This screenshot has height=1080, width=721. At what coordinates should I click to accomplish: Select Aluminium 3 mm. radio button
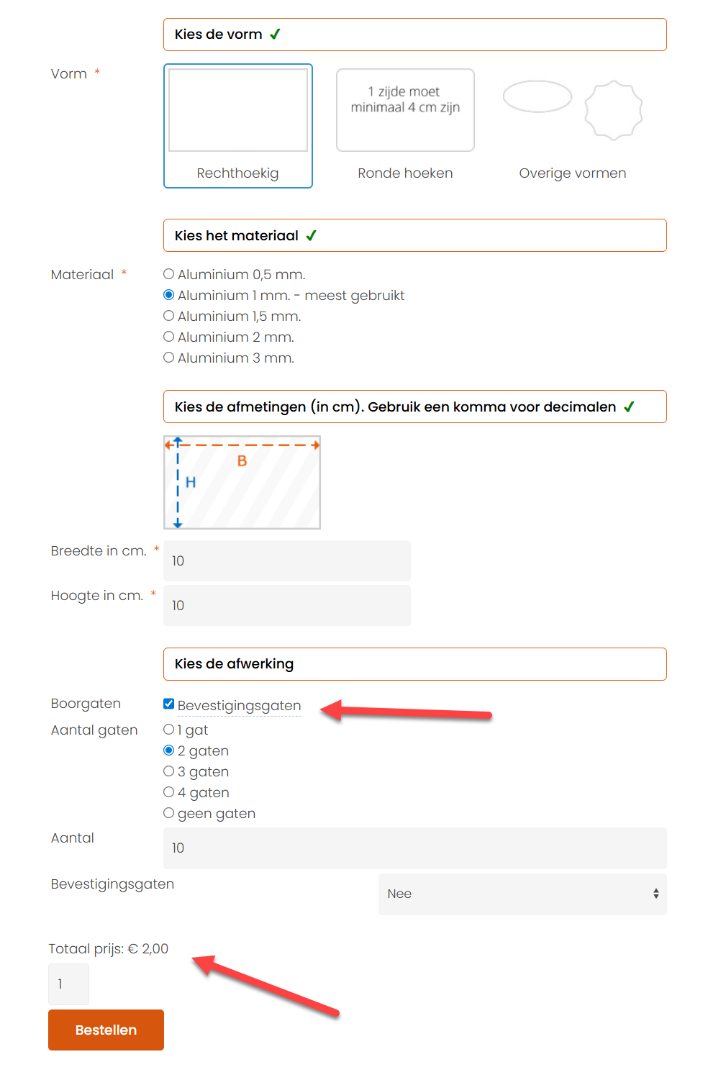169,358
